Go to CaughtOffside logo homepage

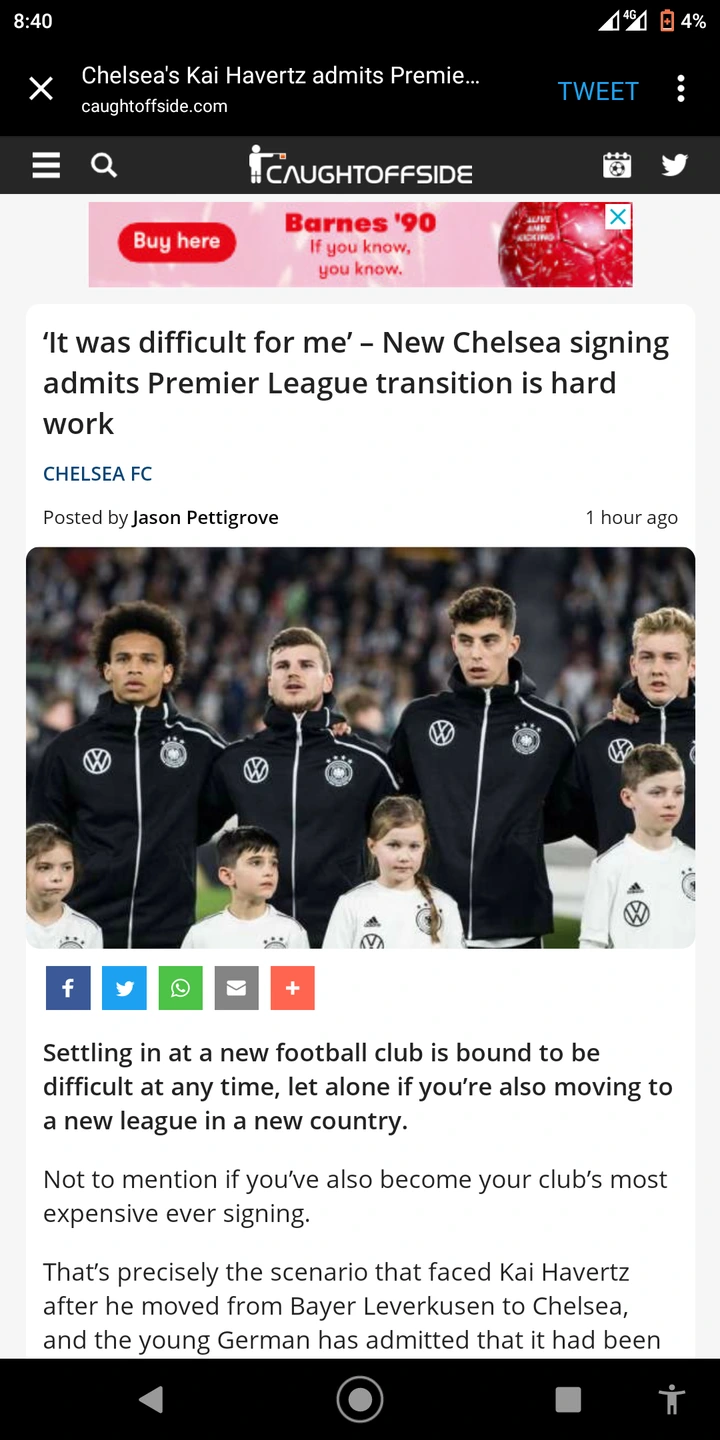coord(360,166)
